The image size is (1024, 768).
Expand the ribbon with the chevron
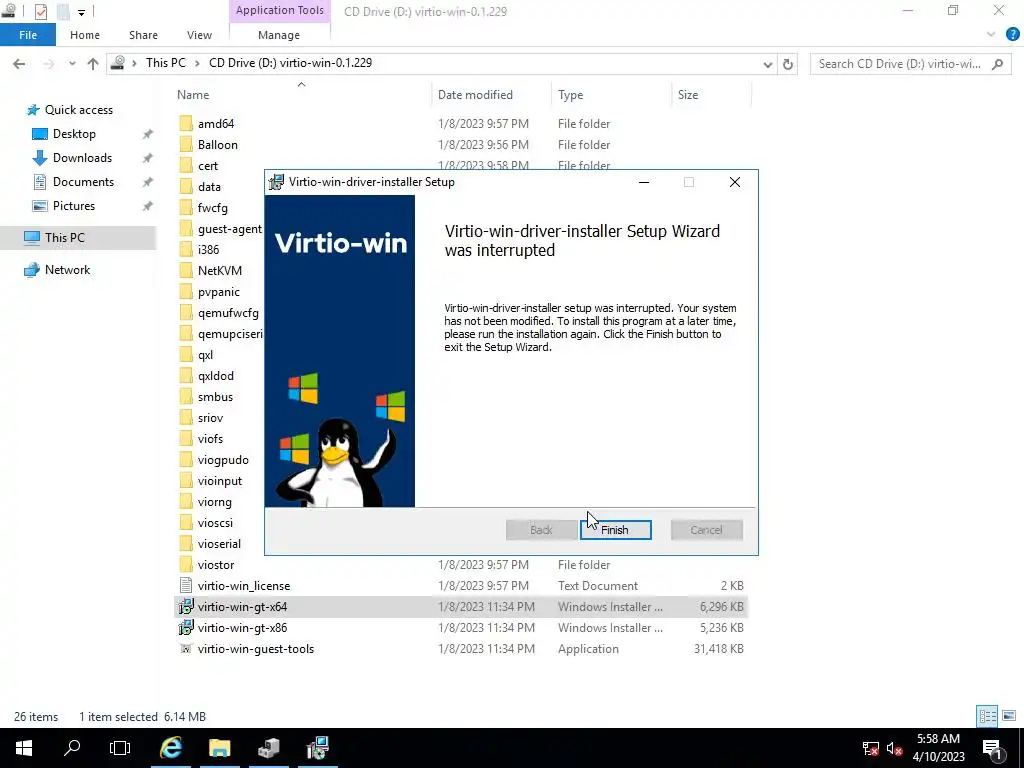[991, 35]
